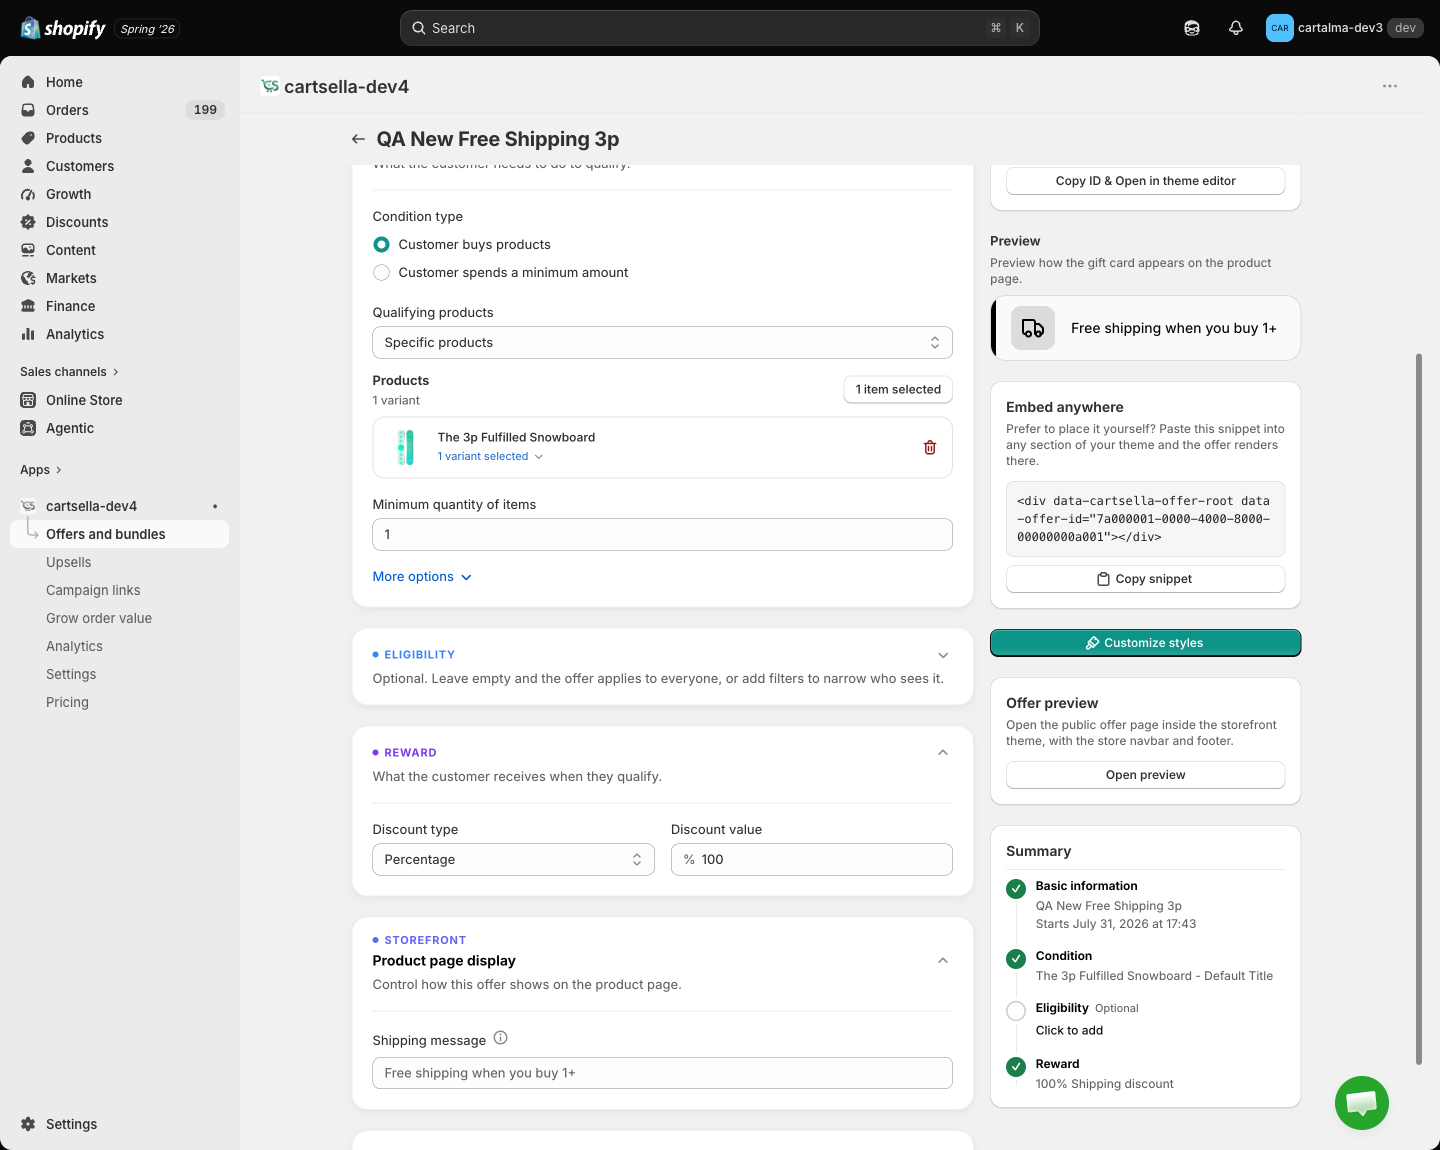Open Grow order value in sidebar
The image size is (1440, 1150).
coord(99,618)
